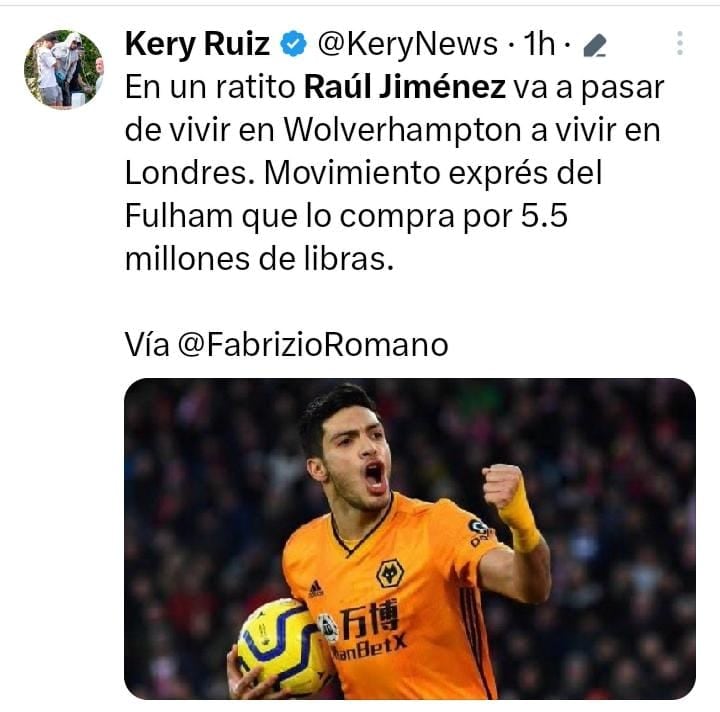Click the bold Raúl Jiménez name
Screen dimensions: 720x712
pyautogui.click(x=405, y=87)
